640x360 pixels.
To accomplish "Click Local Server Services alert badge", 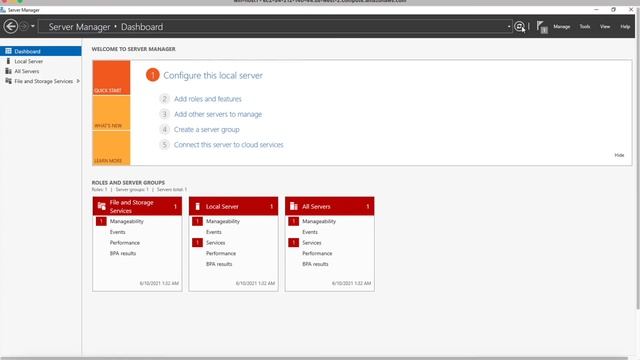I will 198,242.
